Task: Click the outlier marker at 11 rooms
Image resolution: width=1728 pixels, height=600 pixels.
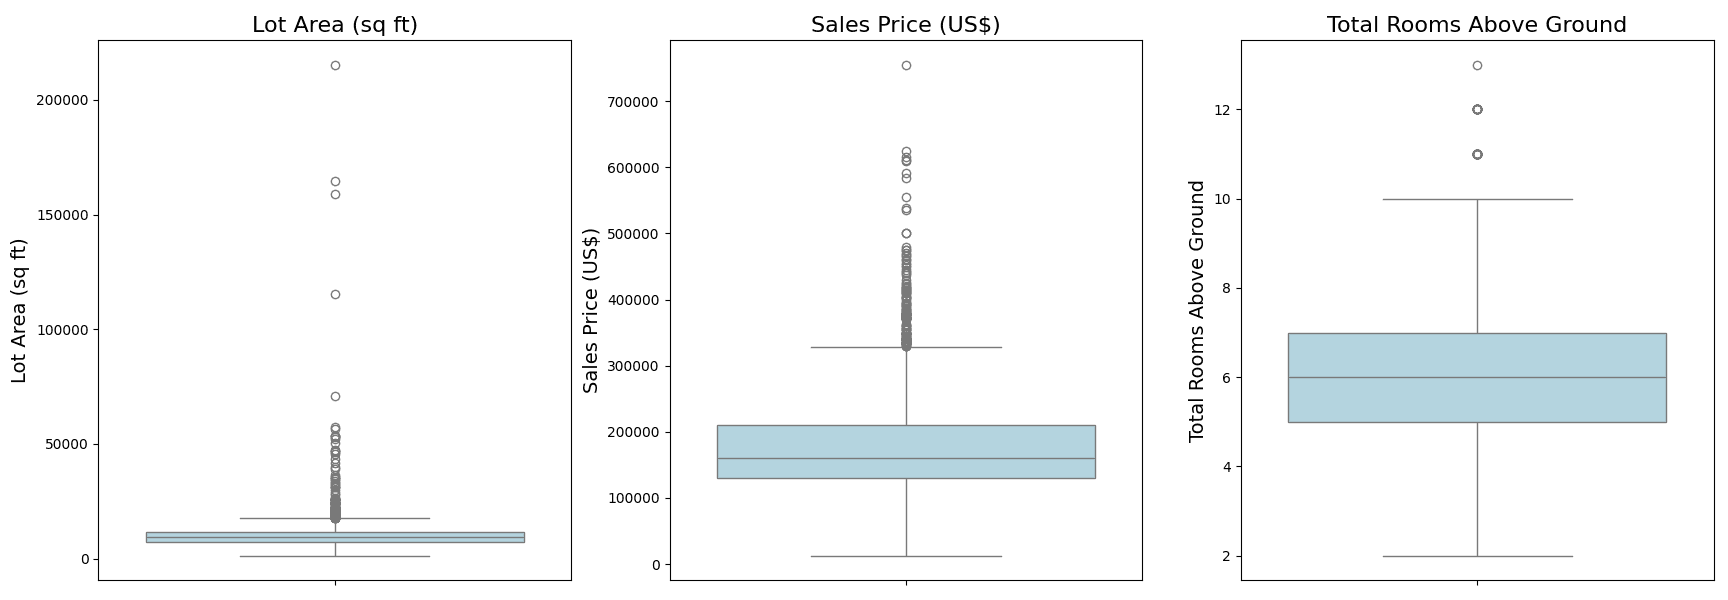Action: (1477, 155)
